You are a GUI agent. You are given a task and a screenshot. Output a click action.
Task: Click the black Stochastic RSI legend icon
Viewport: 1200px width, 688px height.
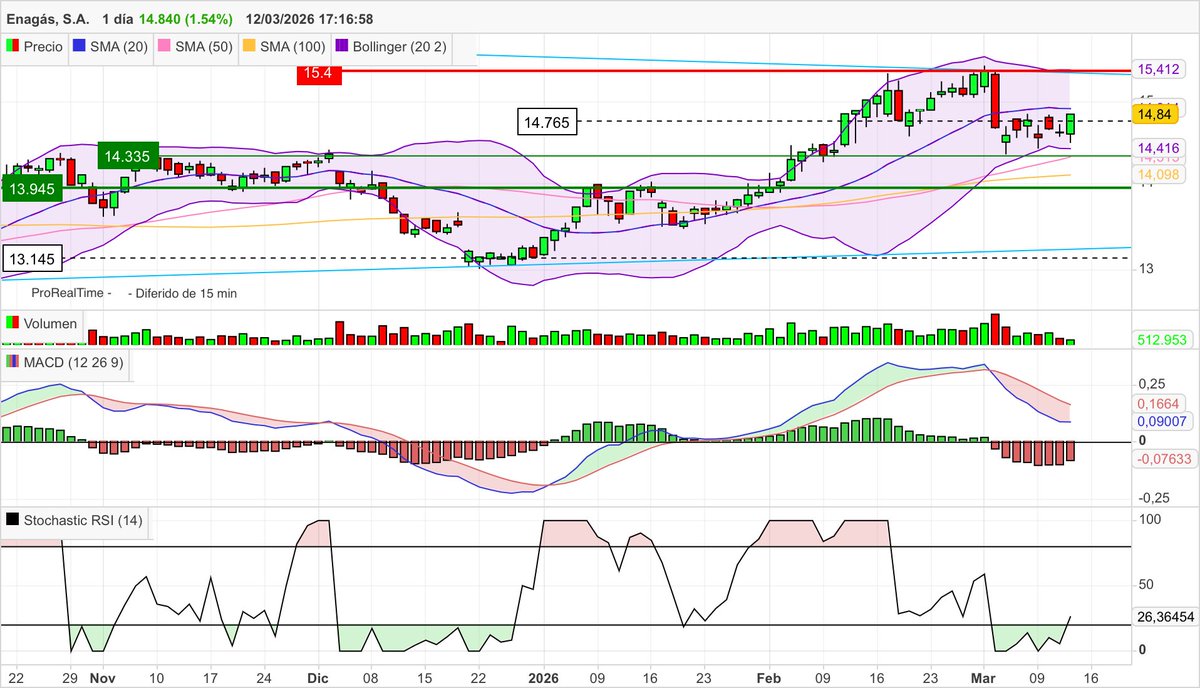coord(12,520)
